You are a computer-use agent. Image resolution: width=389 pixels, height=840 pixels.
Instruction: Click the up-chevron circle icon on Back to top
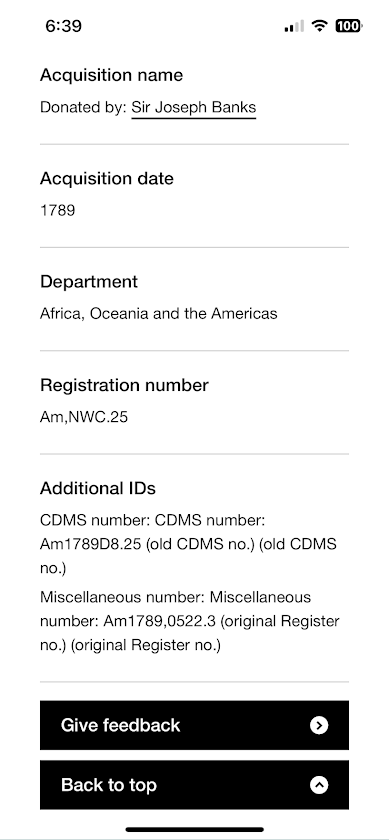(319, 785)
